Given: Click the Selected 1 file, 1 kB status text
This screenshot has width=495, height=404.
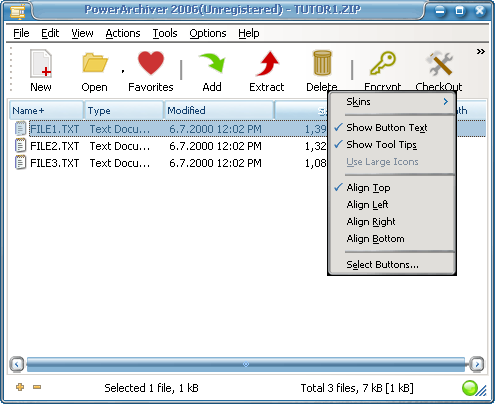Looking at the screenshot, I should pyautogui.click(x=151, y=388).
